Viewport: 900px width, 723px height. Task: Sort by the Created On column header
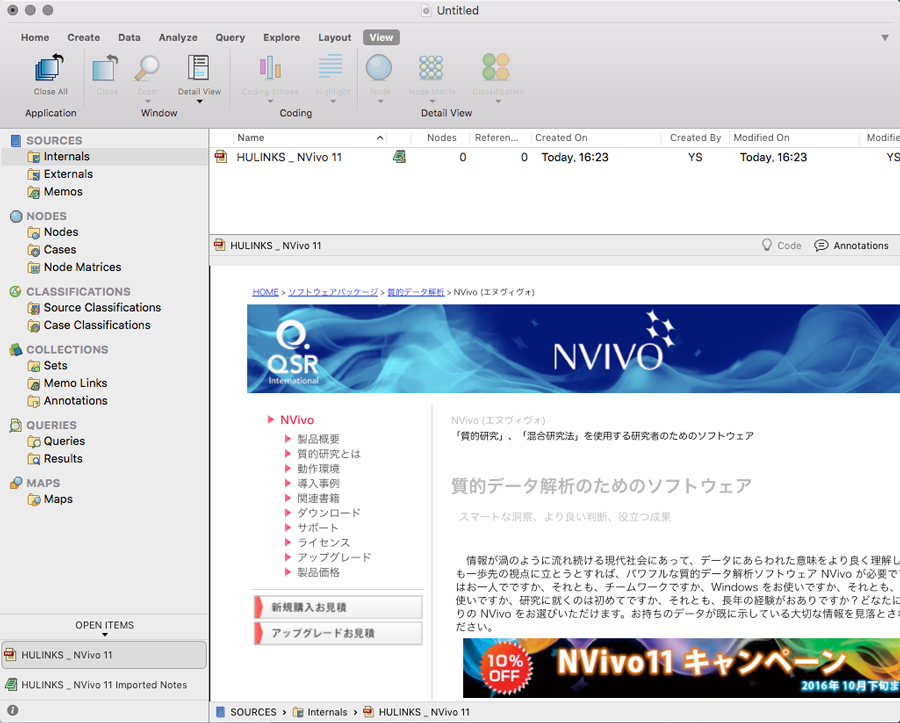tap(596, 138)
